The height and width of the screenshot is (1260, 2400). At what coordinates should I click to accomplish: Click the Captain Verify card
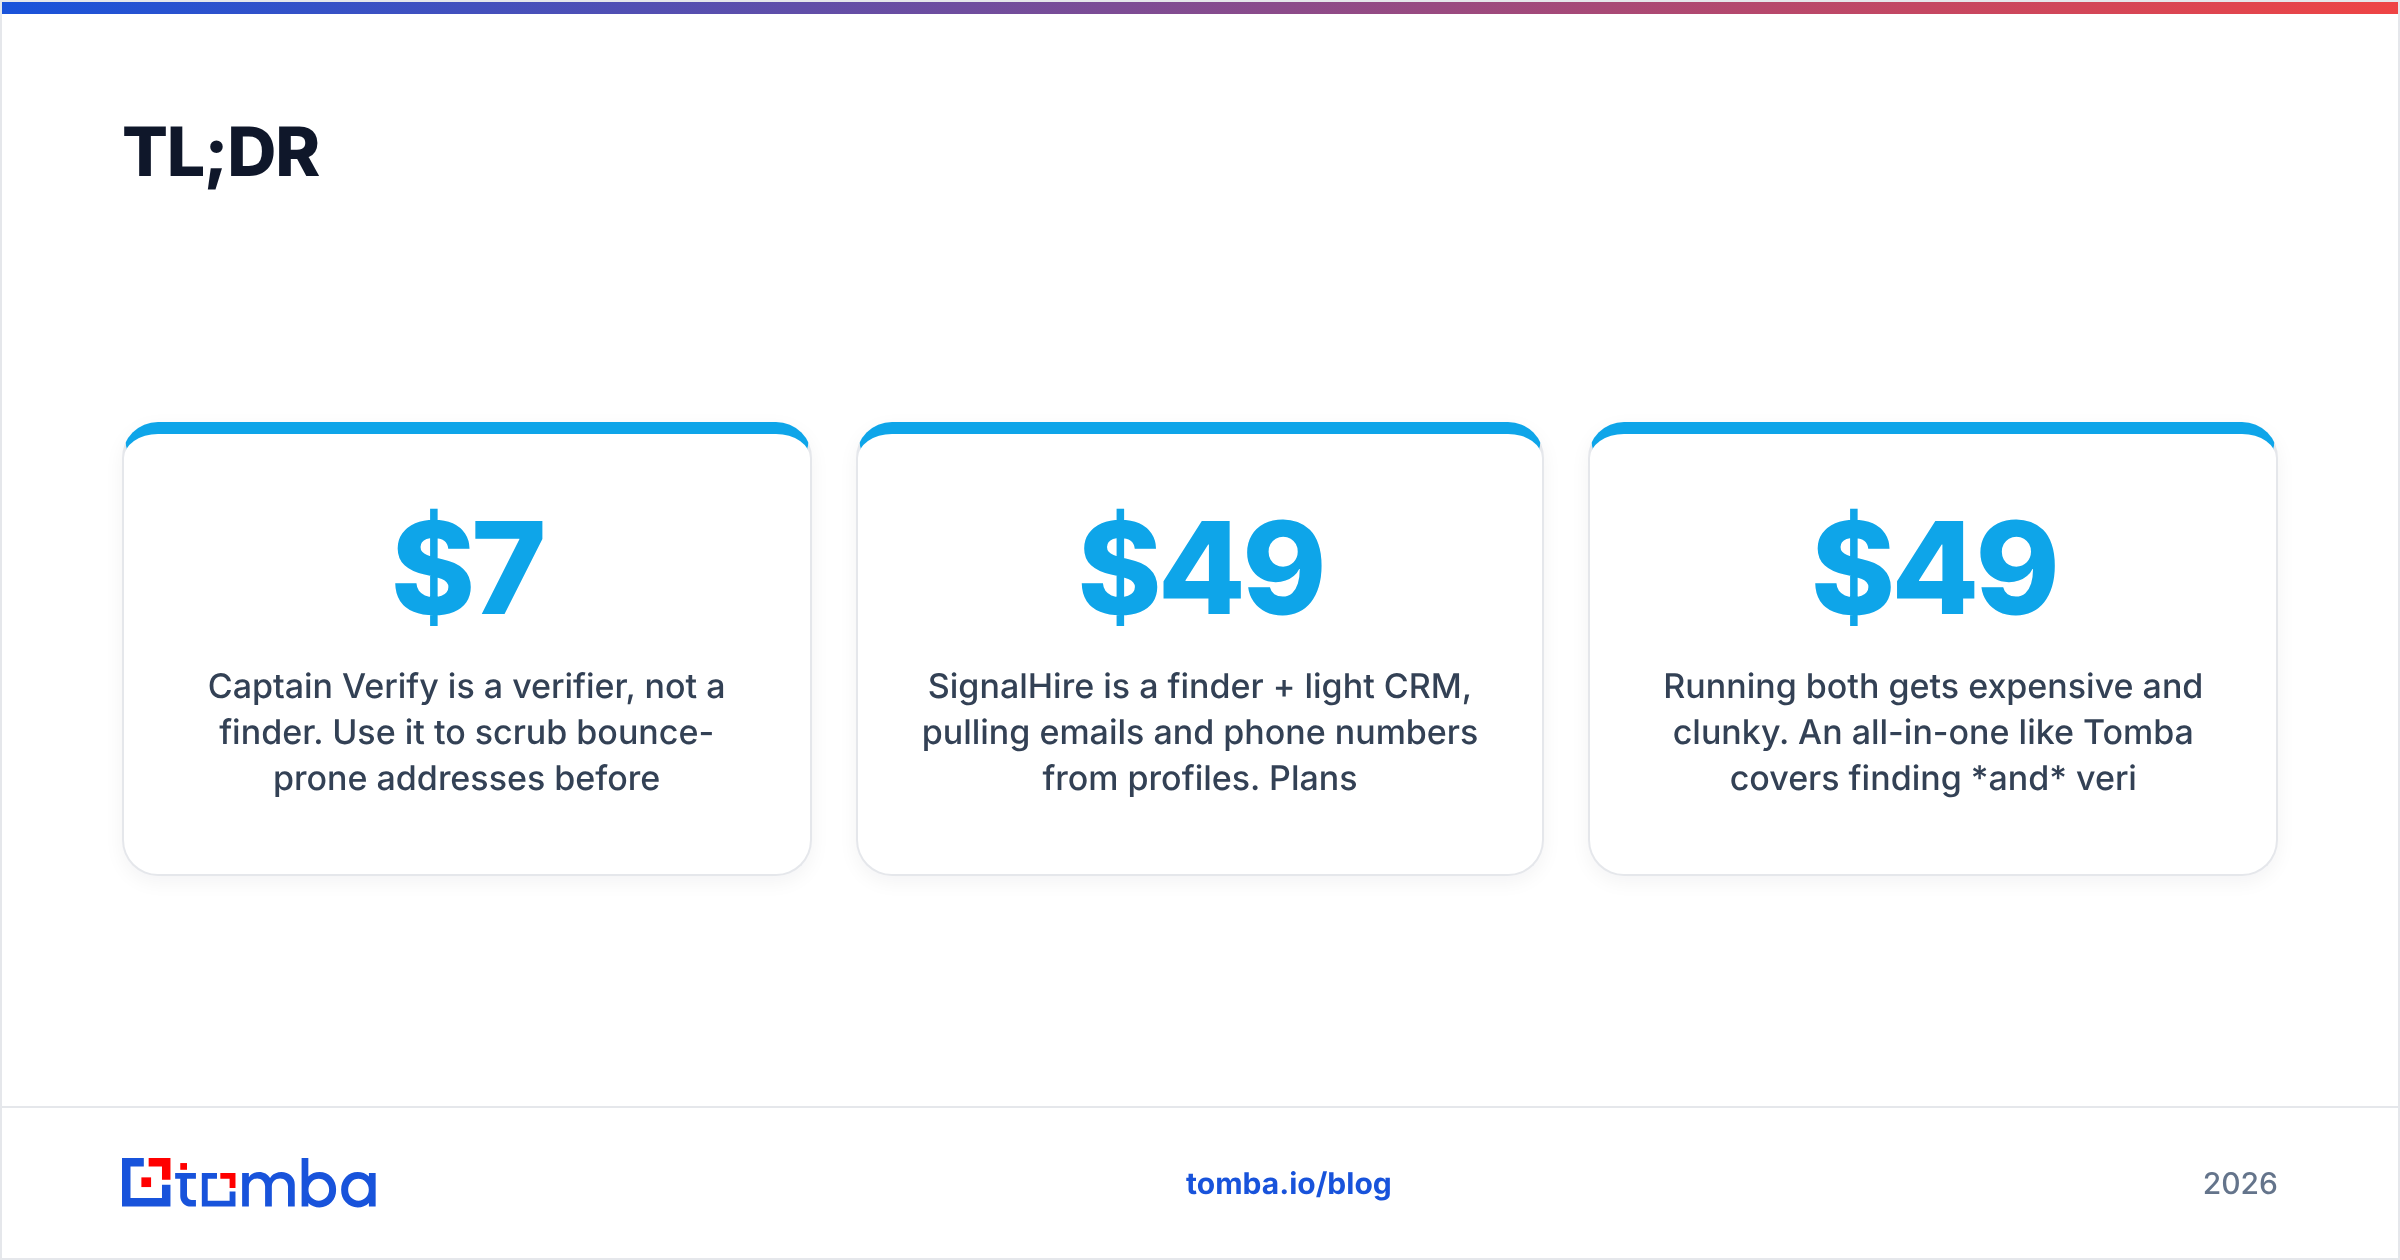tap(467, 648)
